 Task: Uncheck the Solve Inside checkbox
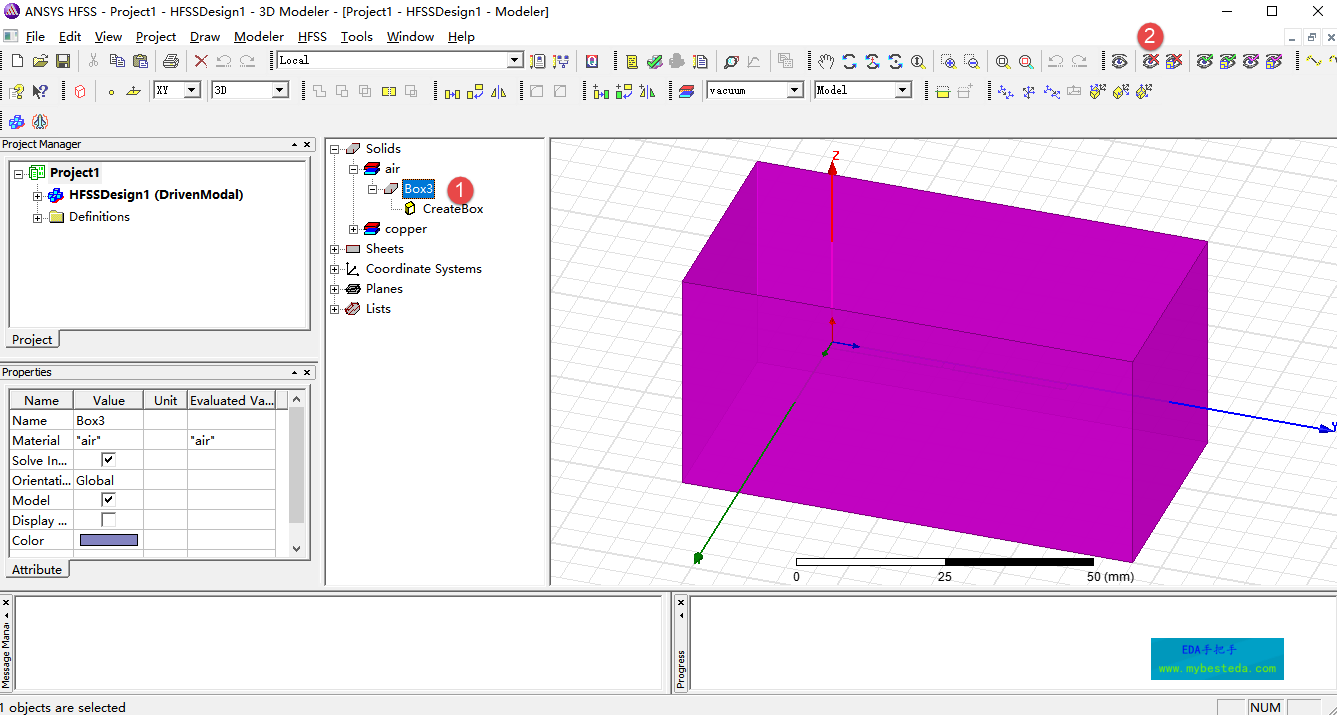[x=109, y=460]
